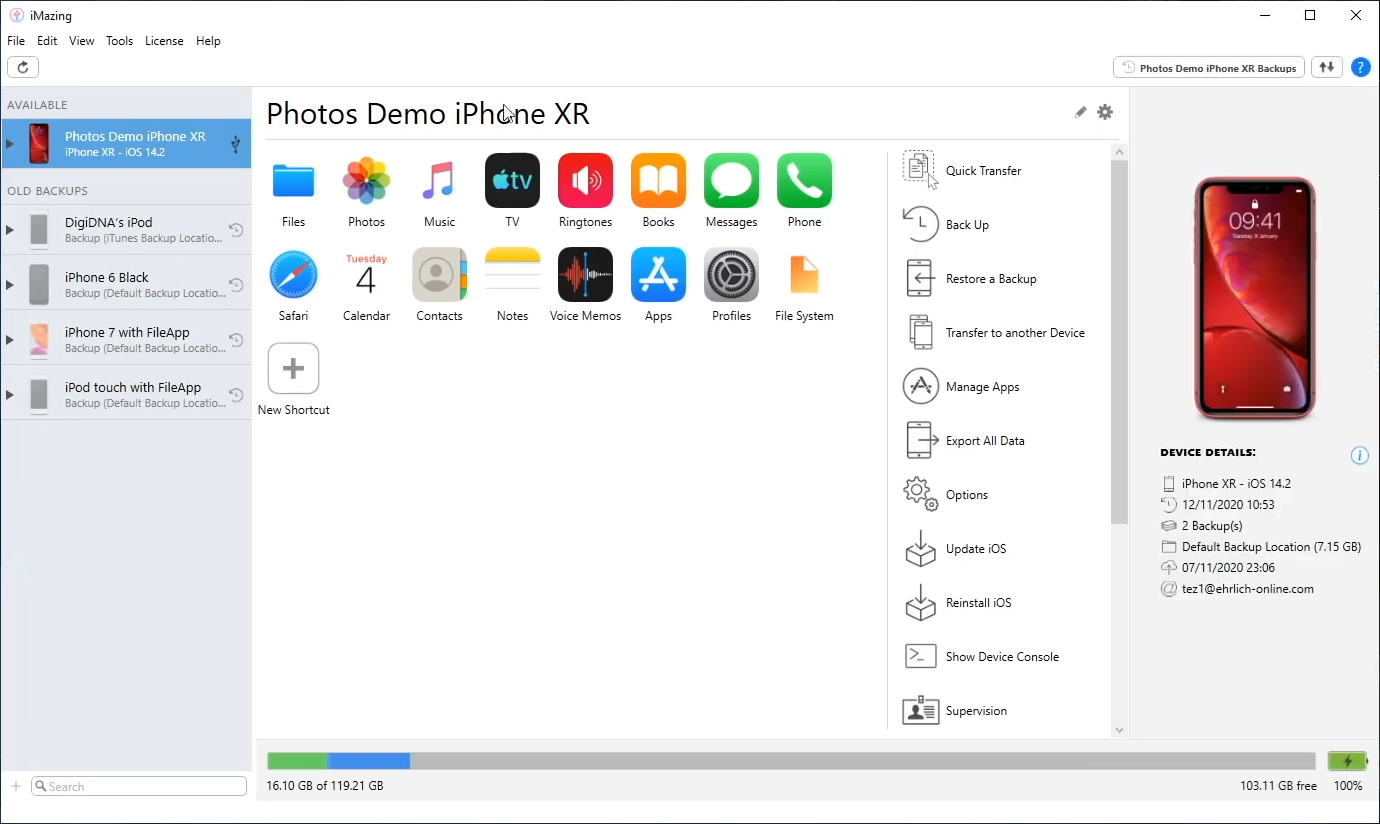Open the Calendar shortcut
Screen dimensions: 1380x824
click(x=366, y=275)
